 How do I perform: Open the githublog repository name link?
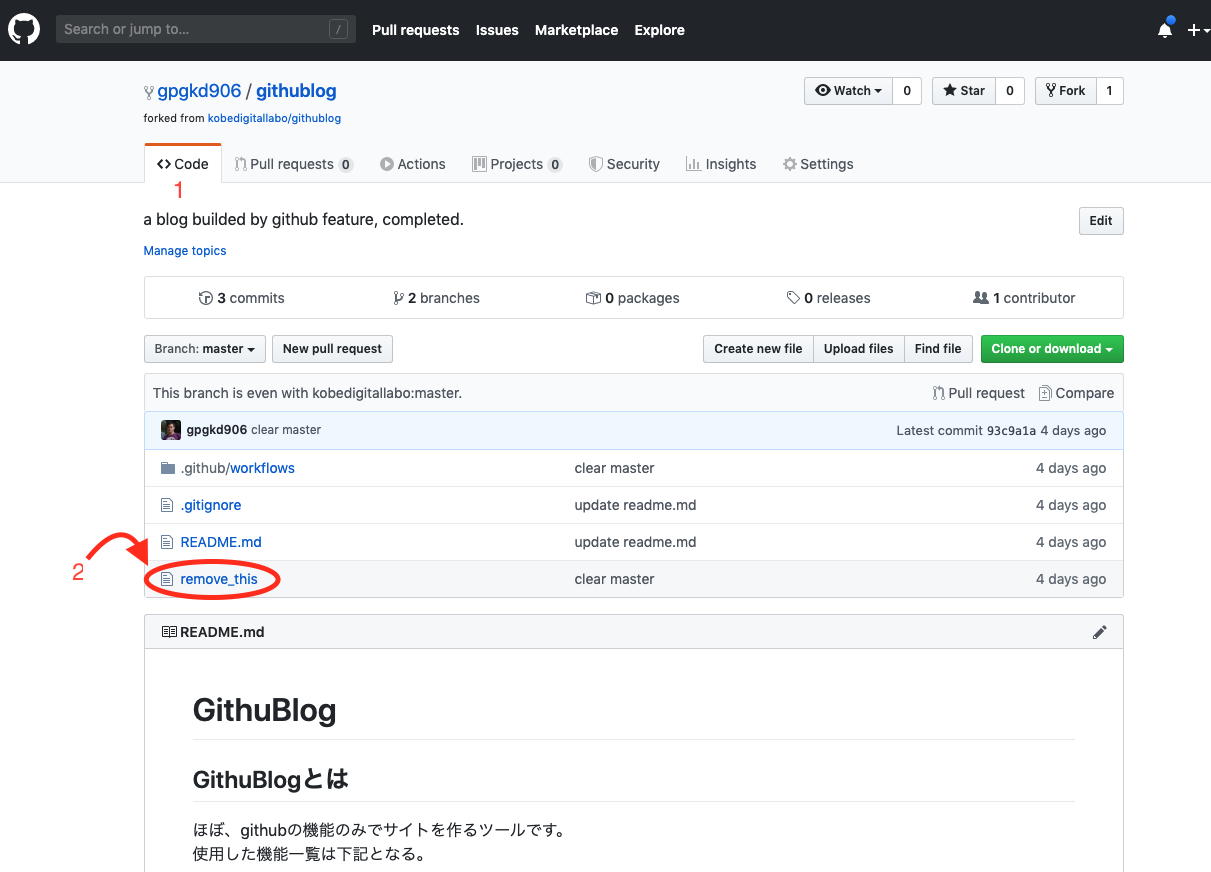[x=296, y=91]
